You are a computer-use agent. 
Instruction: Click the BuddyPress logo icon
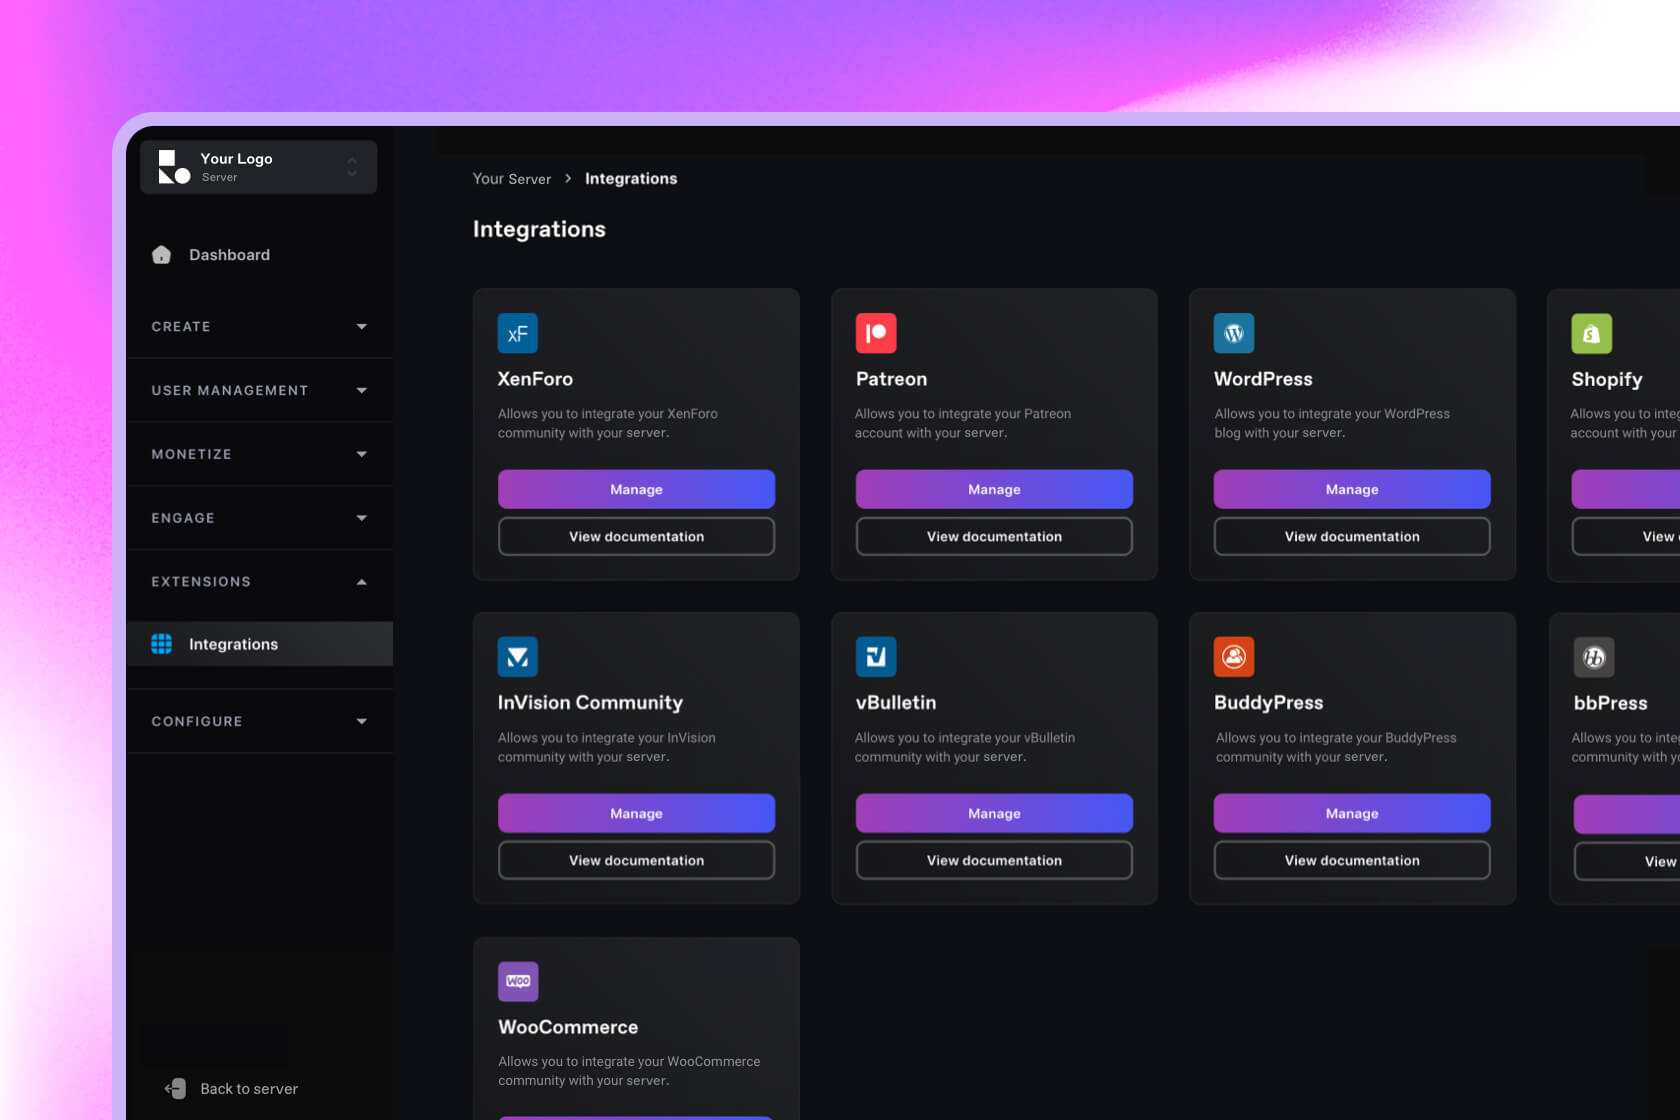(1234, 657)
